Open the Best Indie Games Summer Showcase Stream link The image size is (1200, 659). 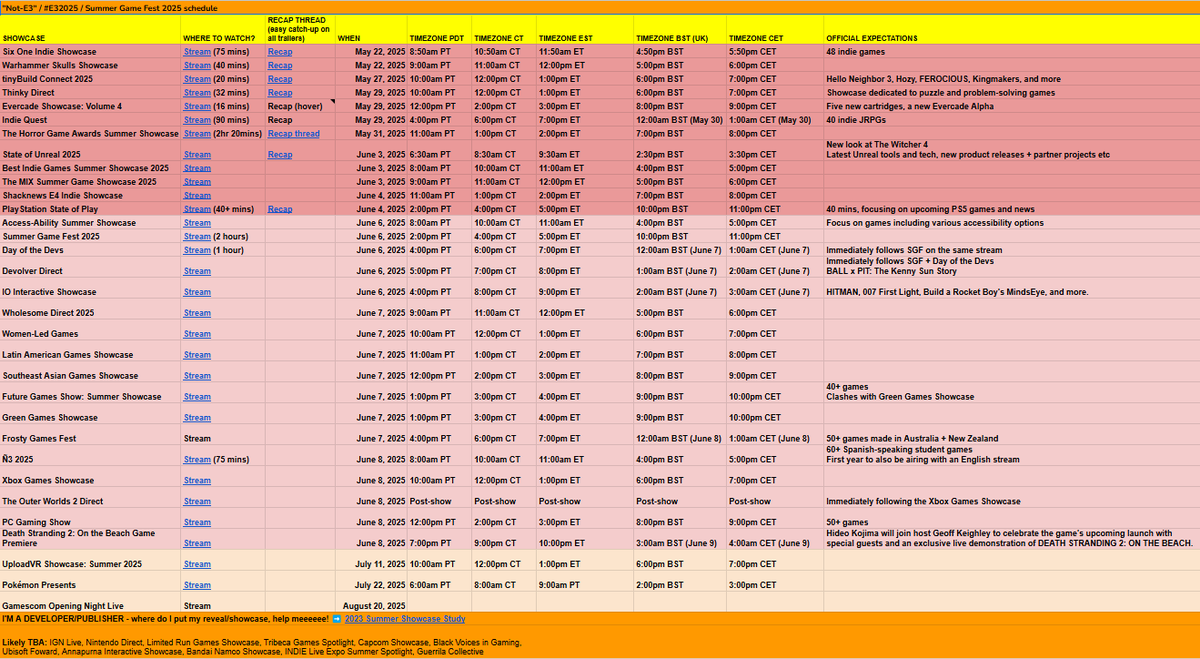tap(197, 168)
